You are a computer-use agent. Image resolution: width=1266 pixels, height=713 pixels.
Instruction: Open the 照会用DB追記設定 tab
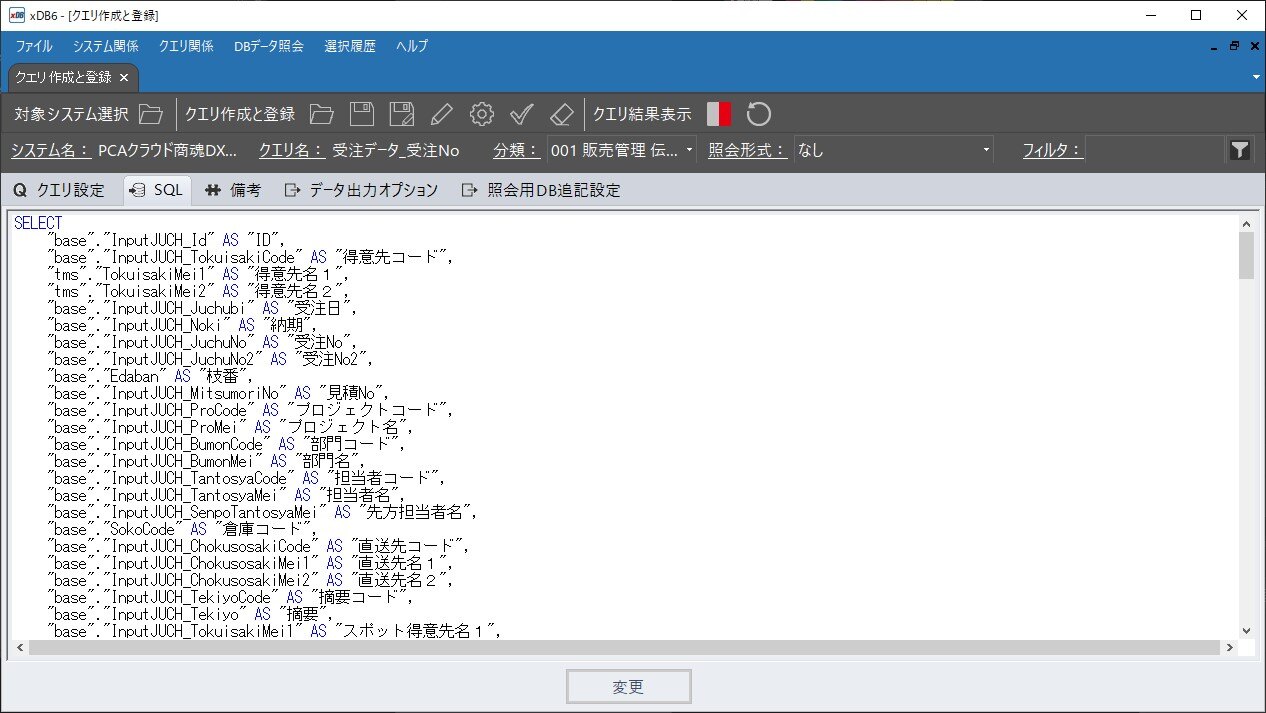541,190
